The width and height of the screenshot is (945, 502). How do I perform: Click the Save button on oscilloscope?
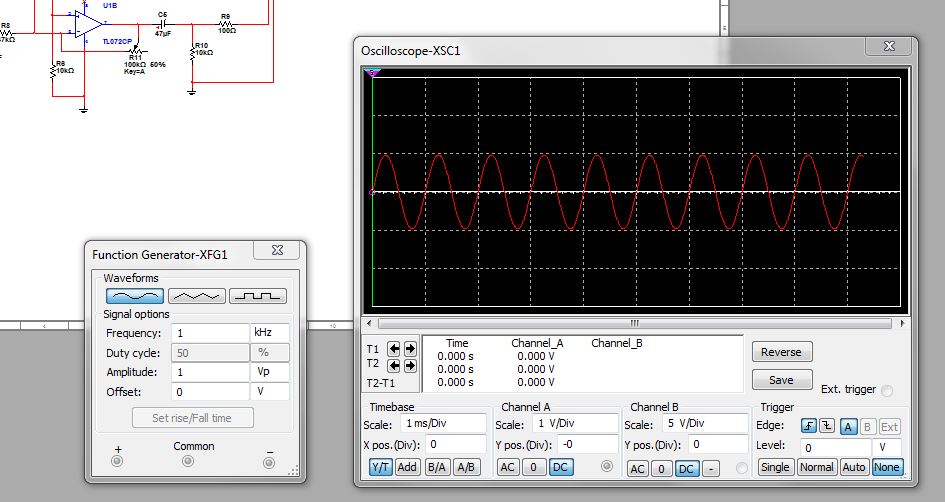pyautogui.click(x=782, y=380)
